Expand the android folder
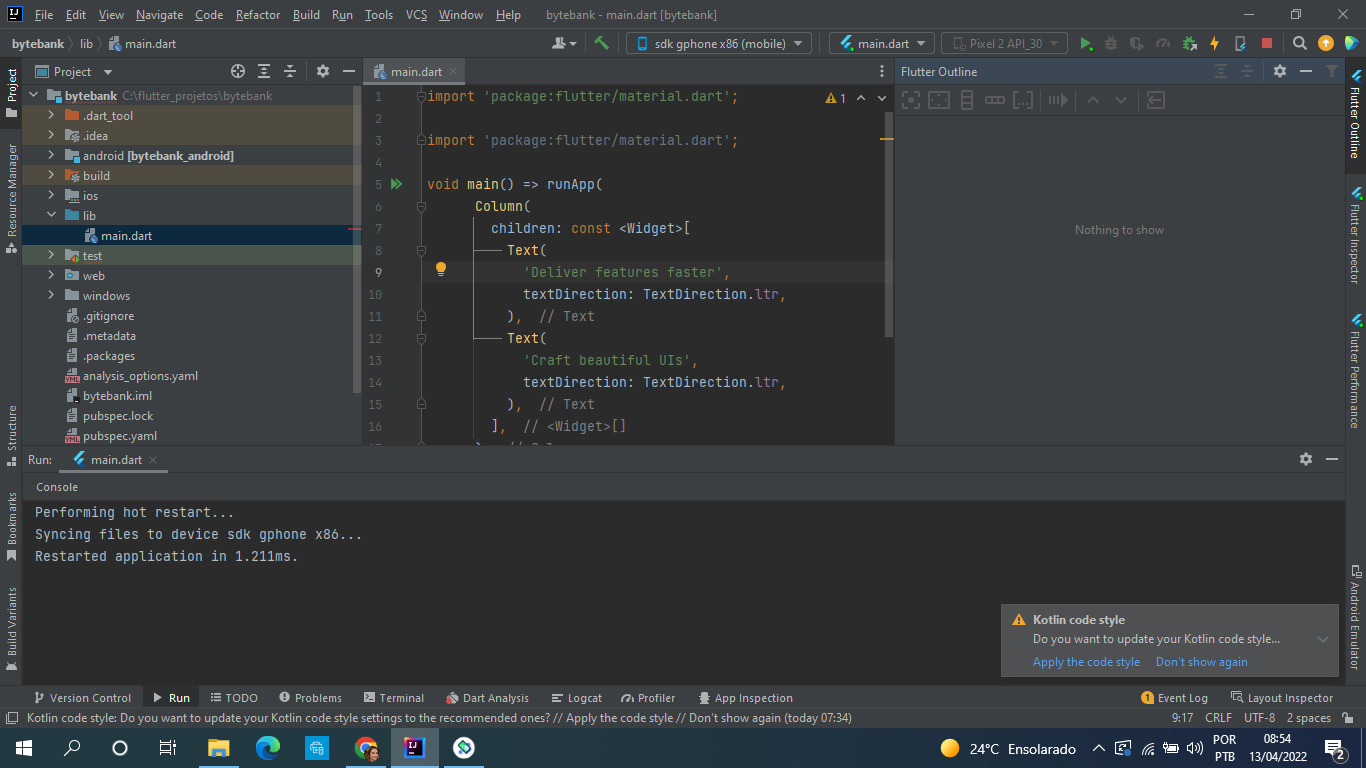 (51, 156)
